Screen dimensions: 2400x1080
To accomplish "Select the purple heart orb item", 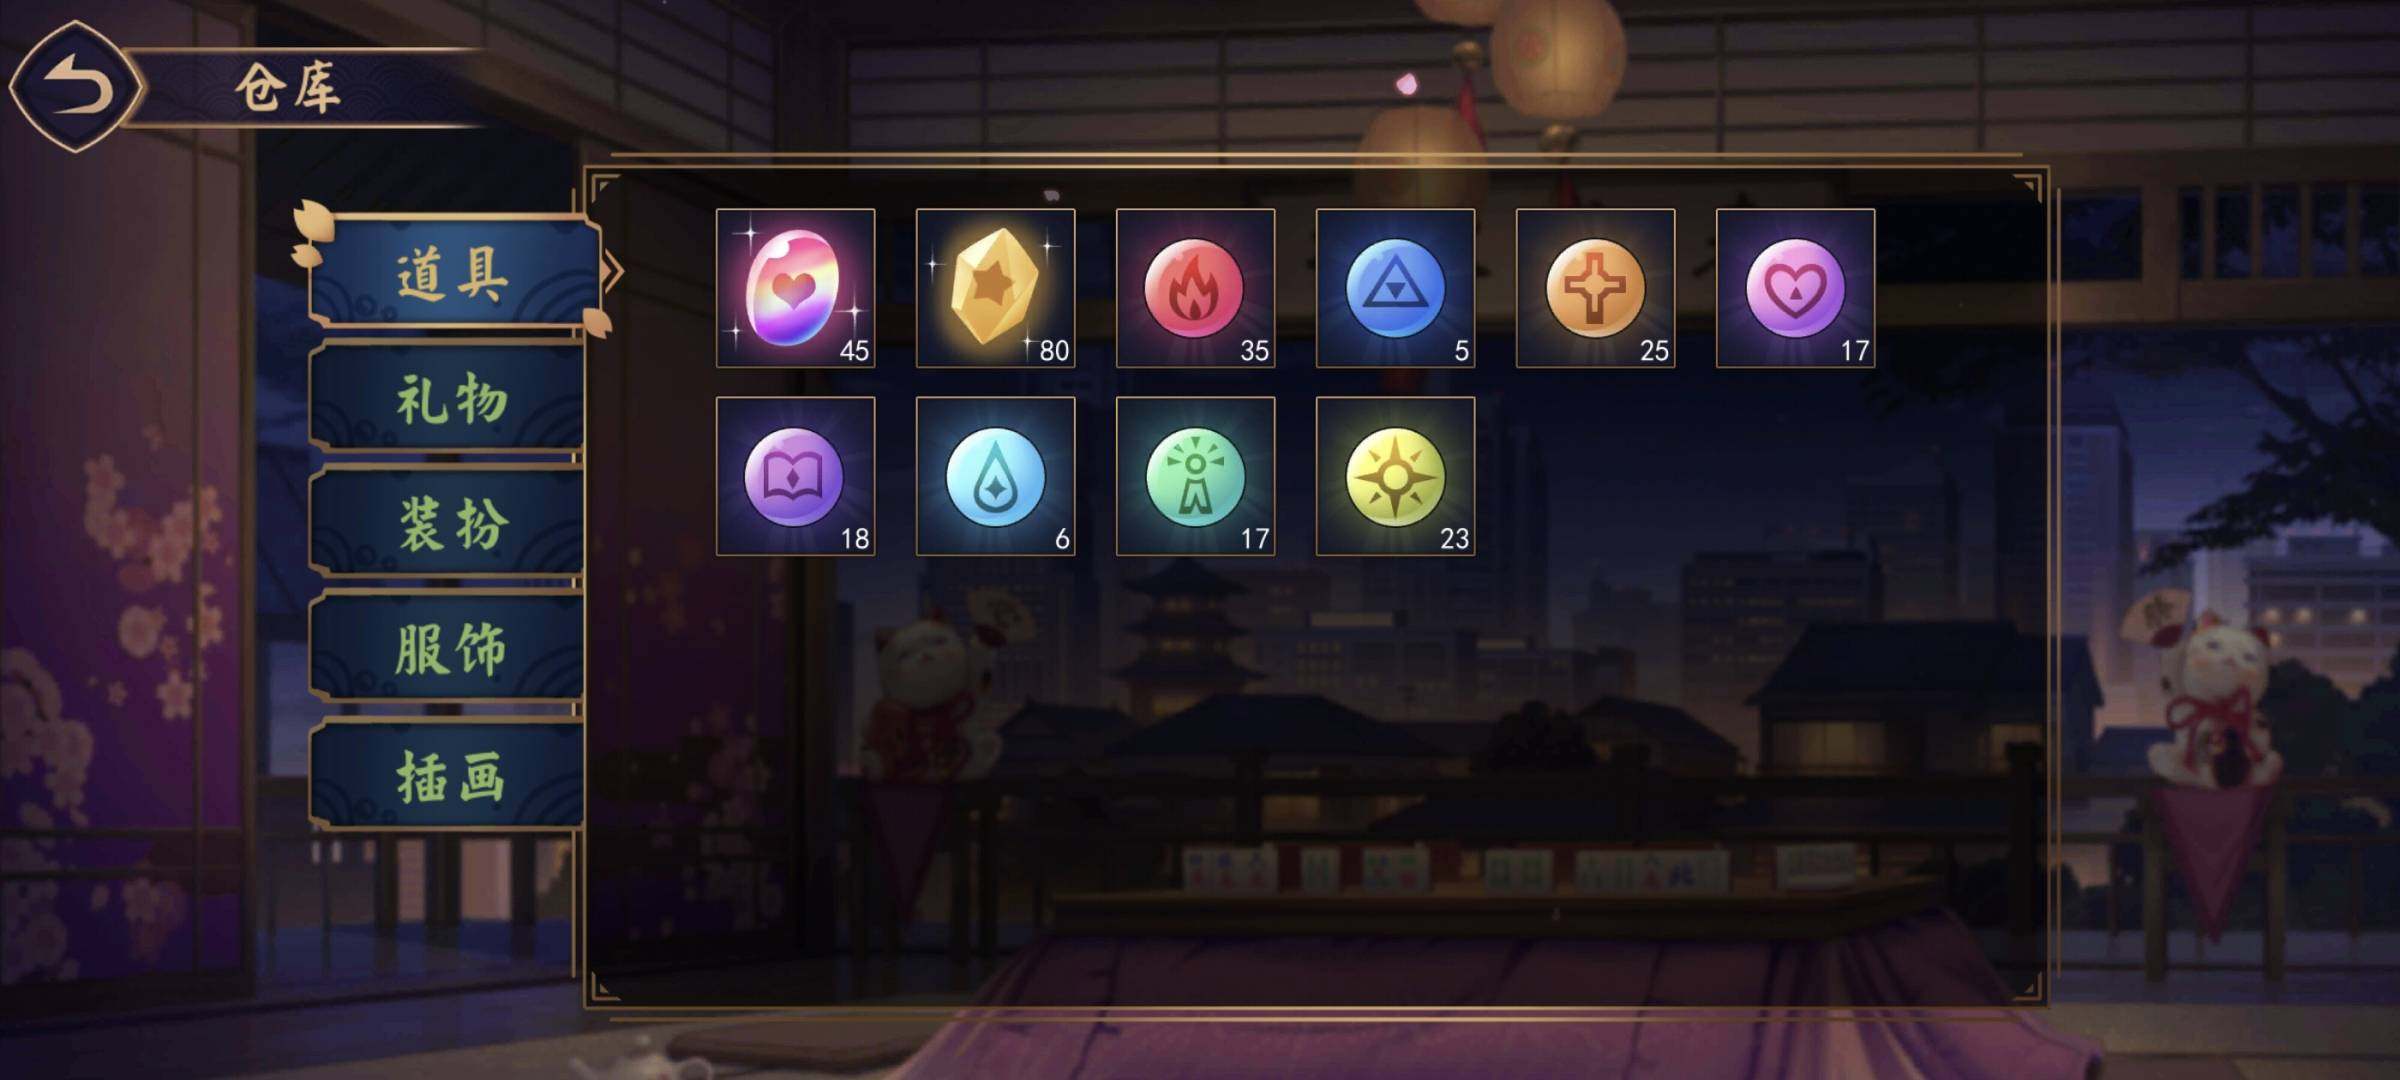I will pyautogui.click(x=1795, y=288).
